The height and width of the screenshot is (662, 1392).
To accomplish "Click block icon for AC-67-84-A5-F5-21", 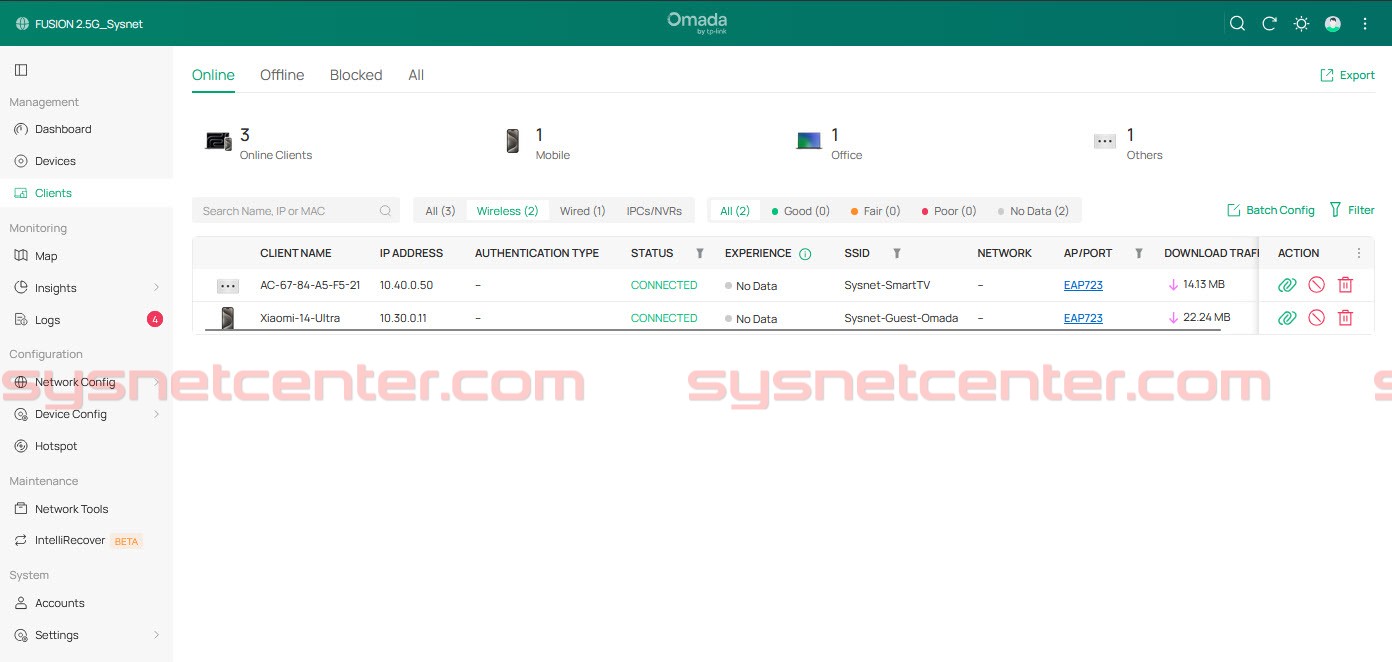I will coord(1316,285).
